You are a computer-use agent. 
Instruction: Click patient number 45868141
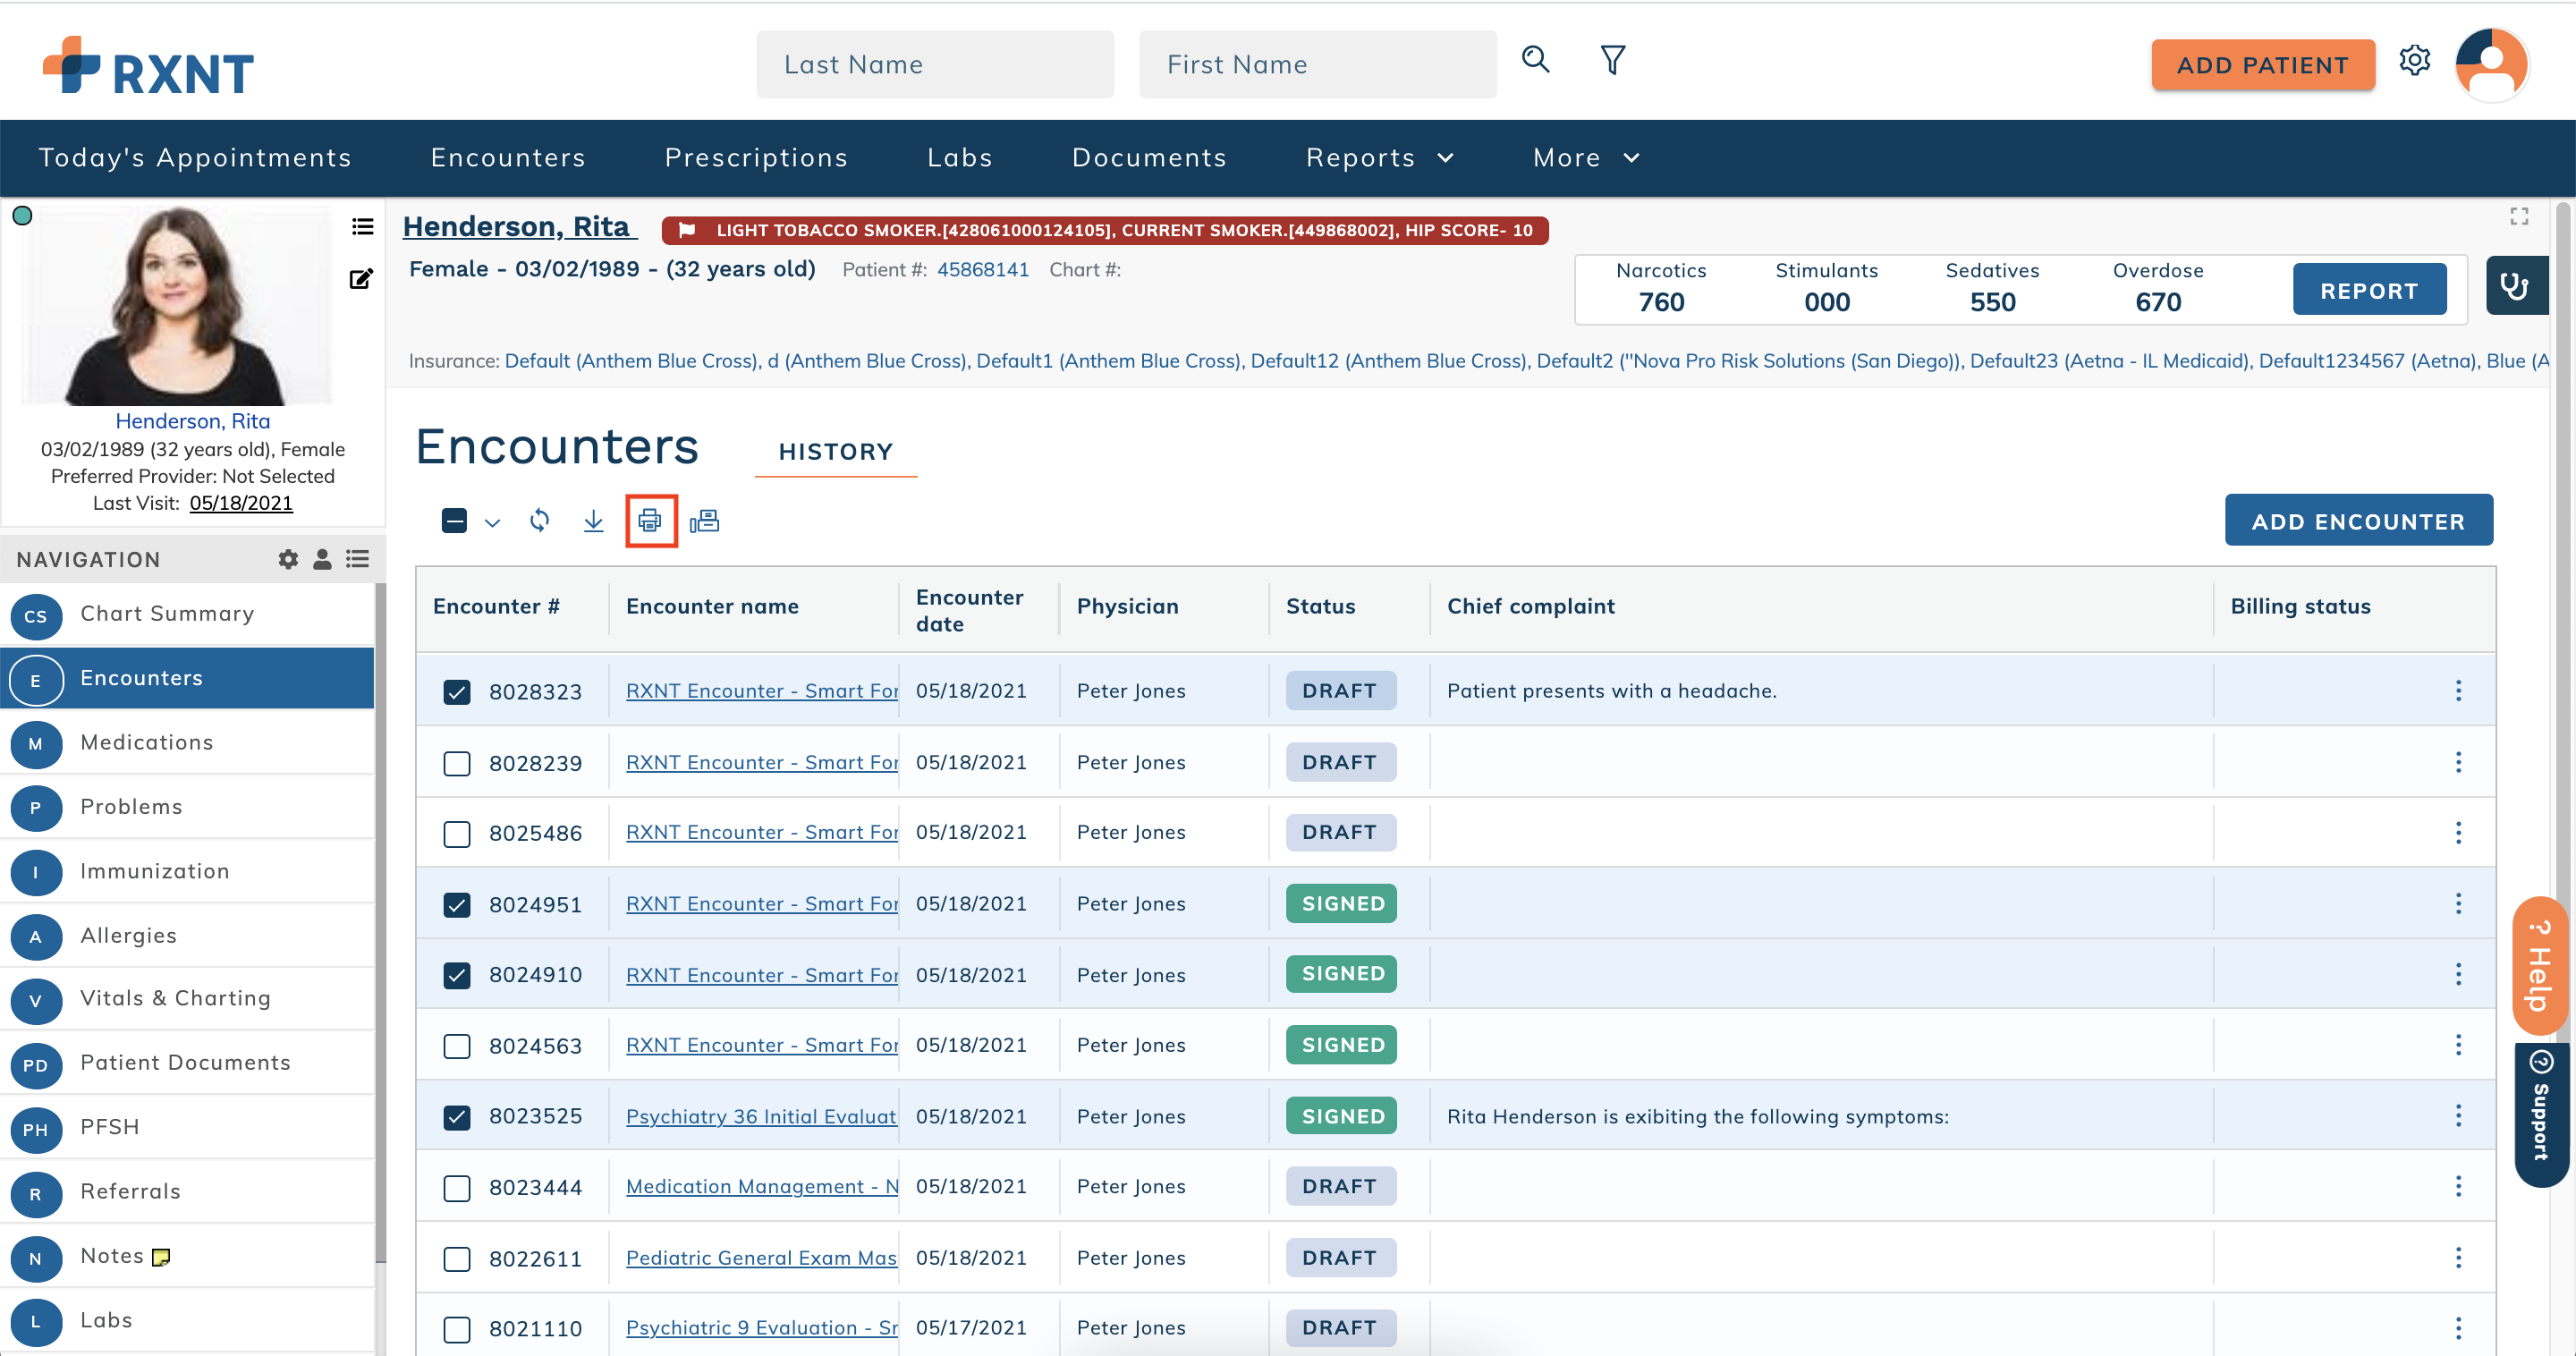pyautogui.click(x=982, y=270)
